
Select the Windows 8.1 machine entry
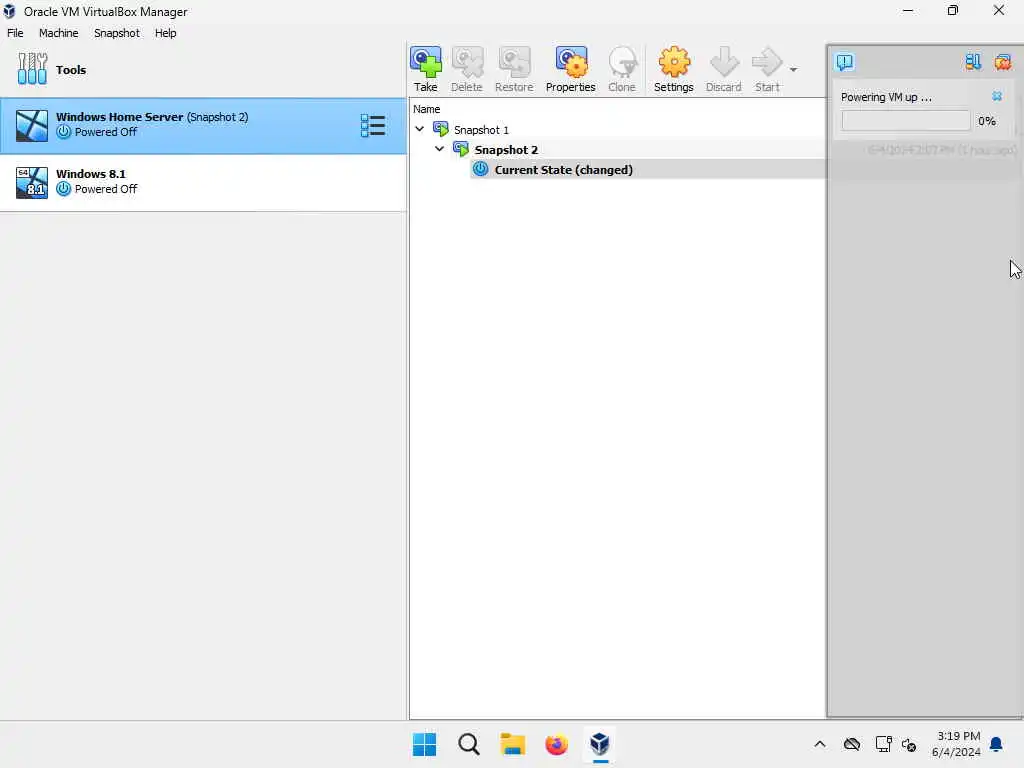[x=202, y=182]
